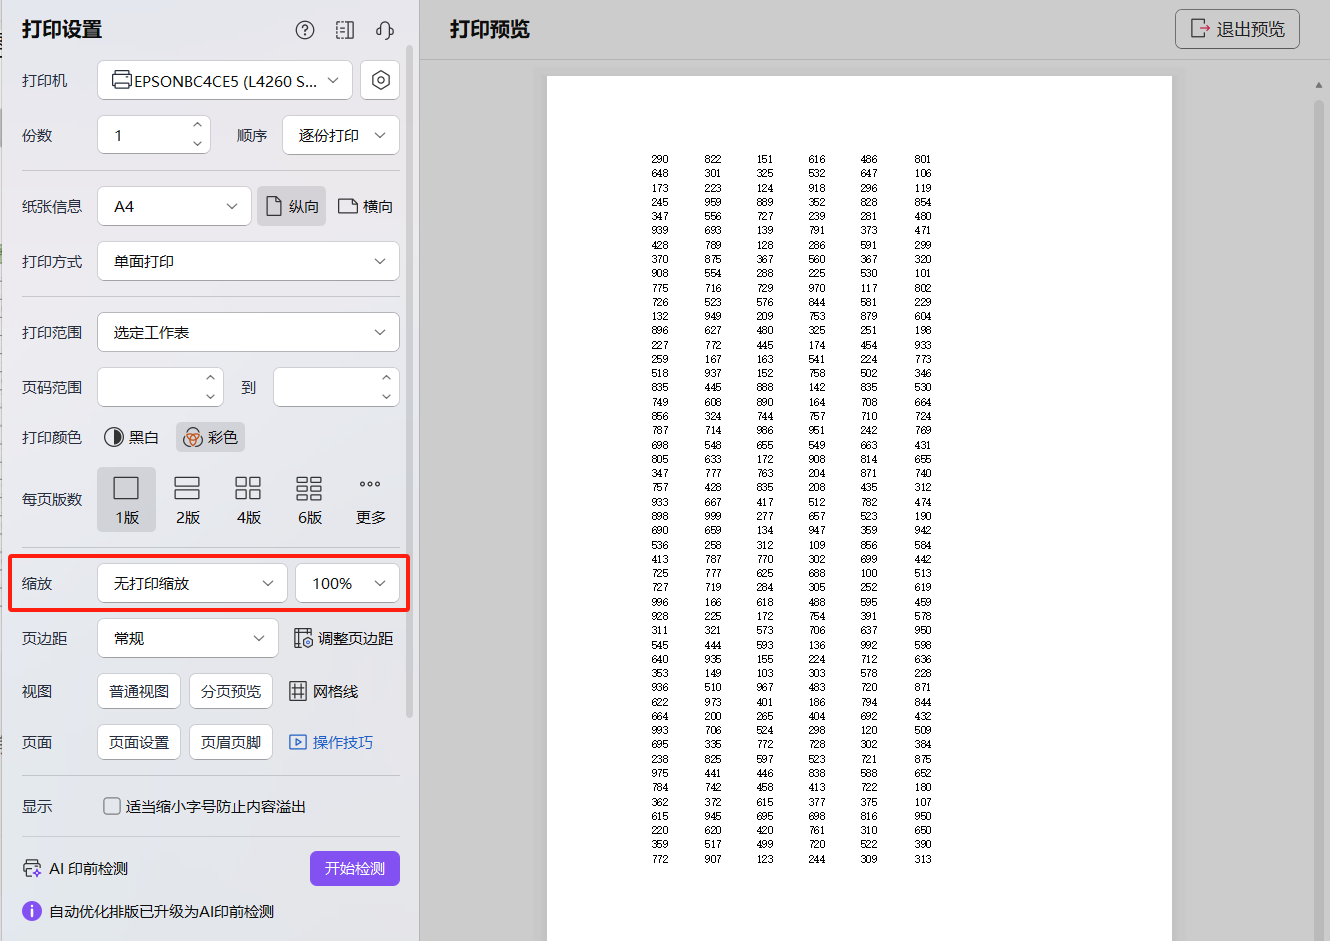The image size is (1330, 941).
Task: Open the 100% zoom percentage dropdown
Action: 347,583
